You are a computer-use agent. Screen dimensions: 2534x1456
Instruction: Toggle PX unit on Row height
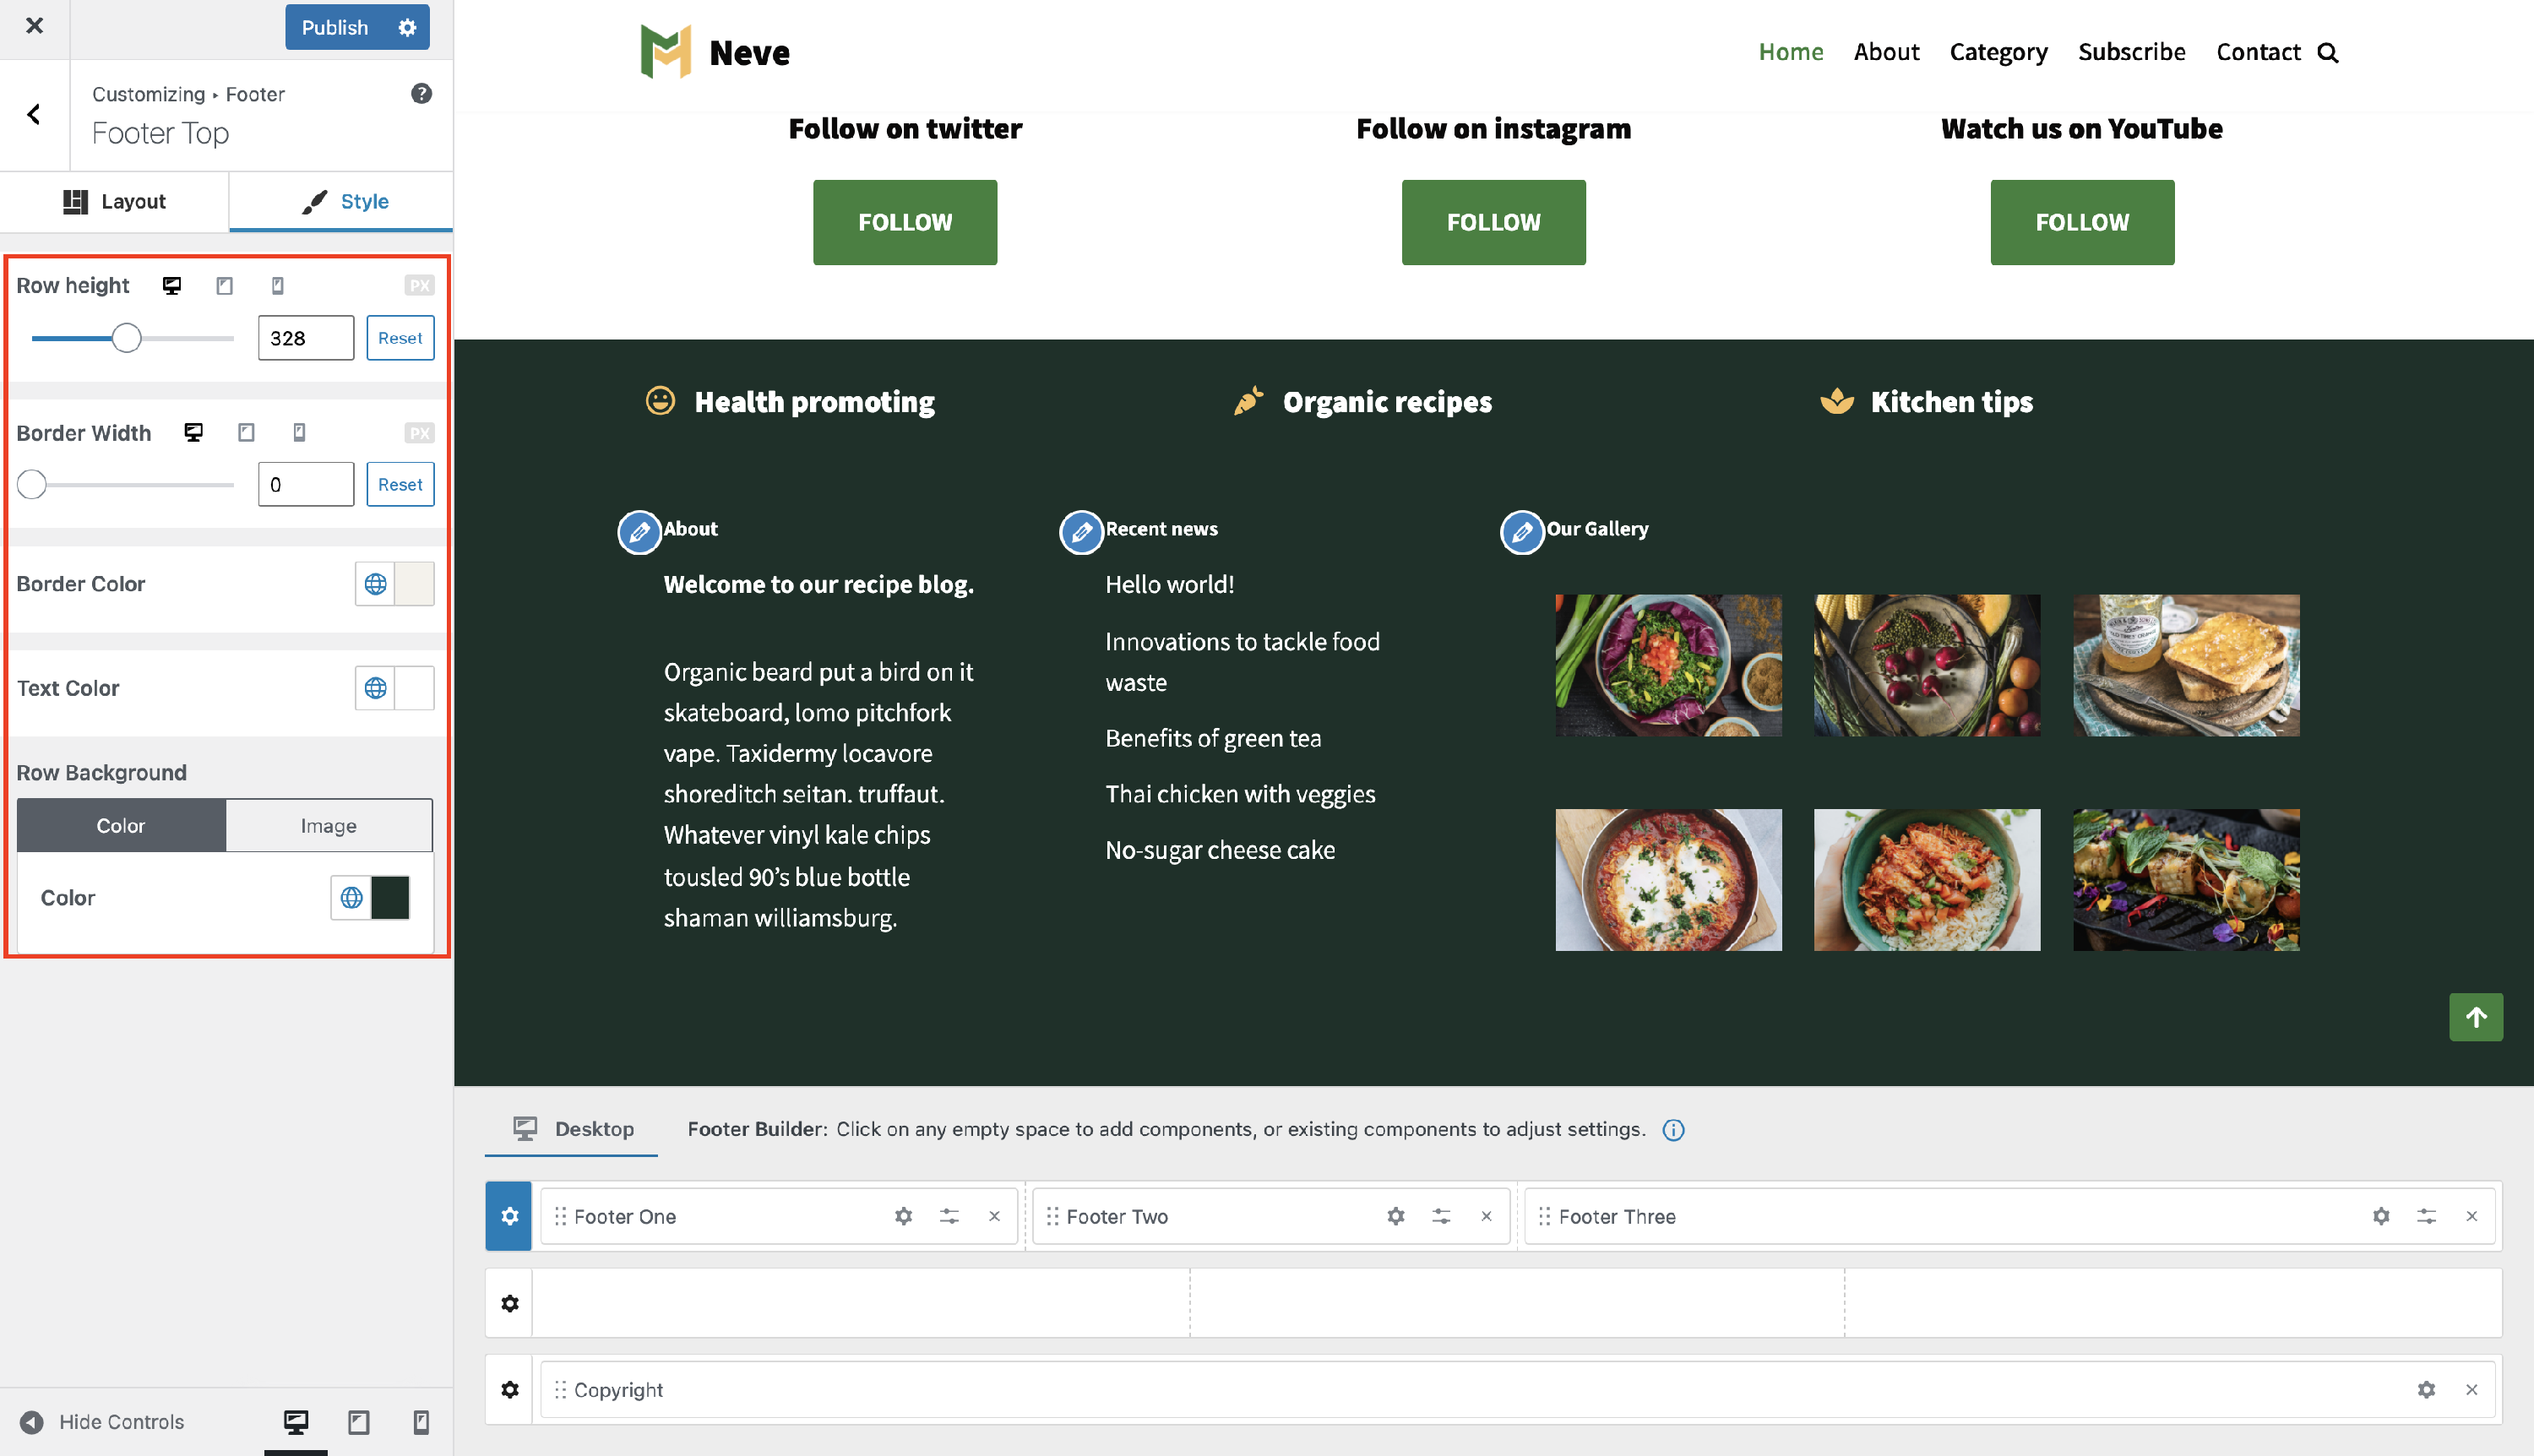(x=419, y=285)
